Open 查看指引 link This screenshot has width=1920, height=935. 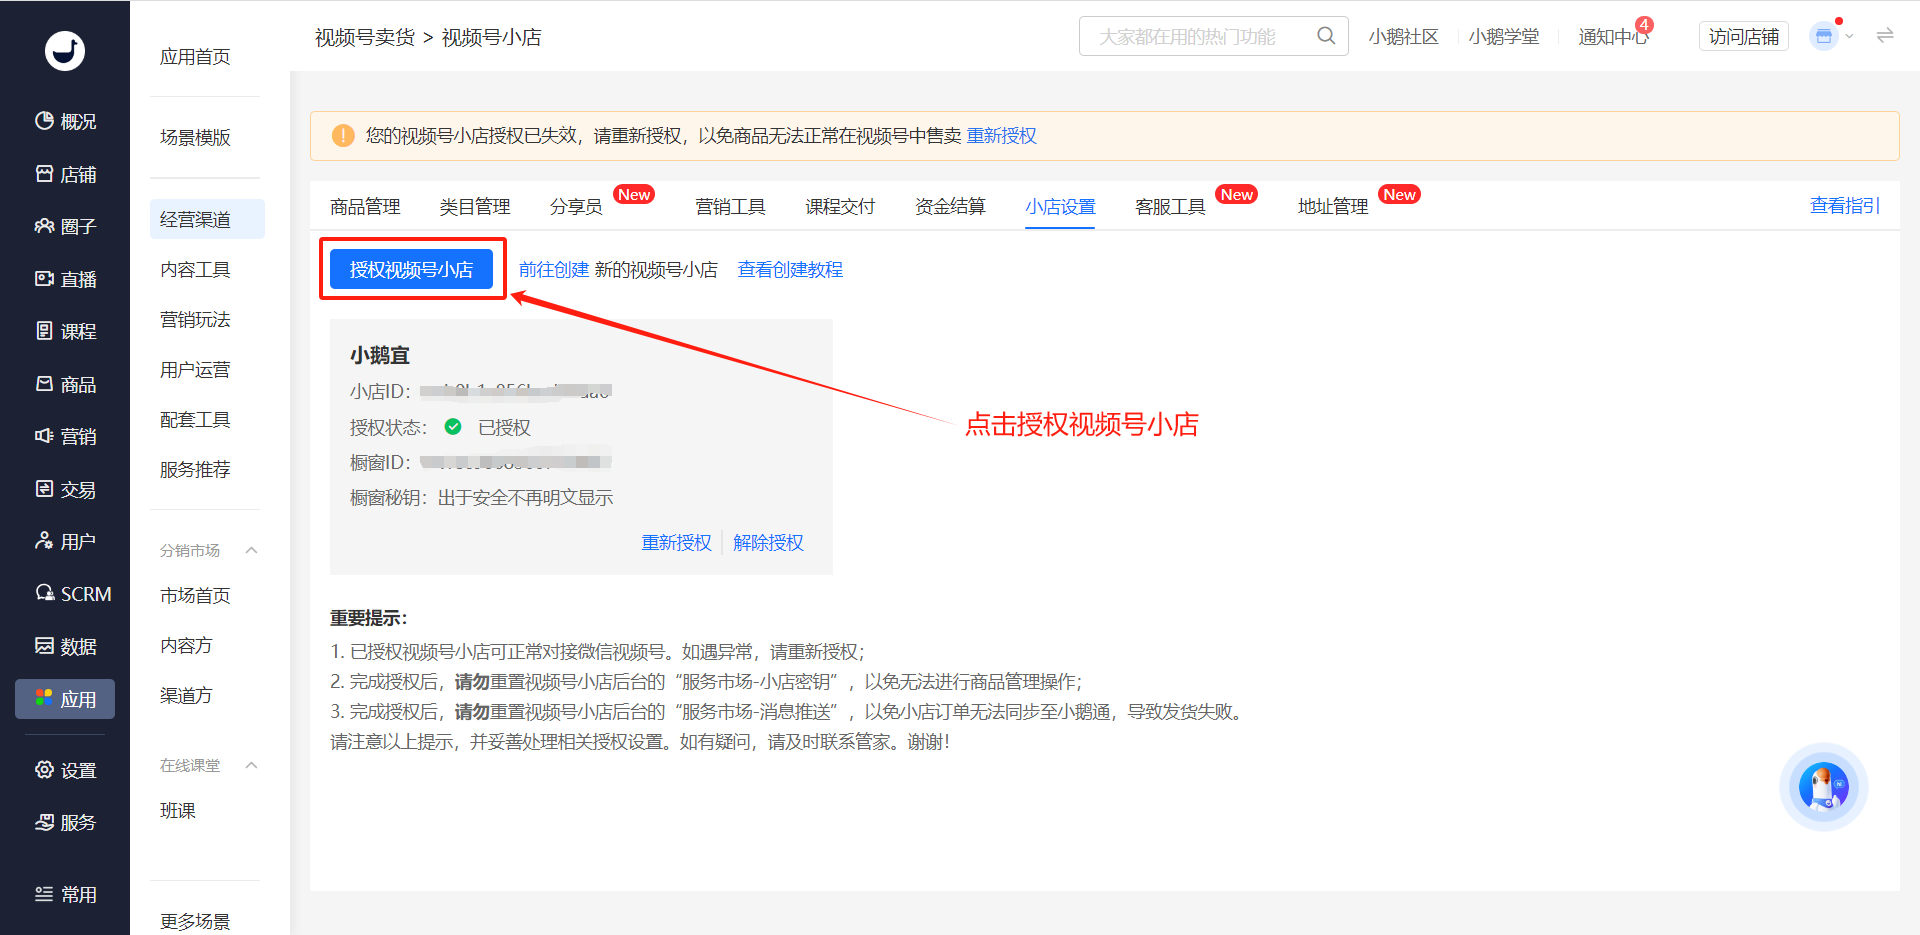[1845, 205]
